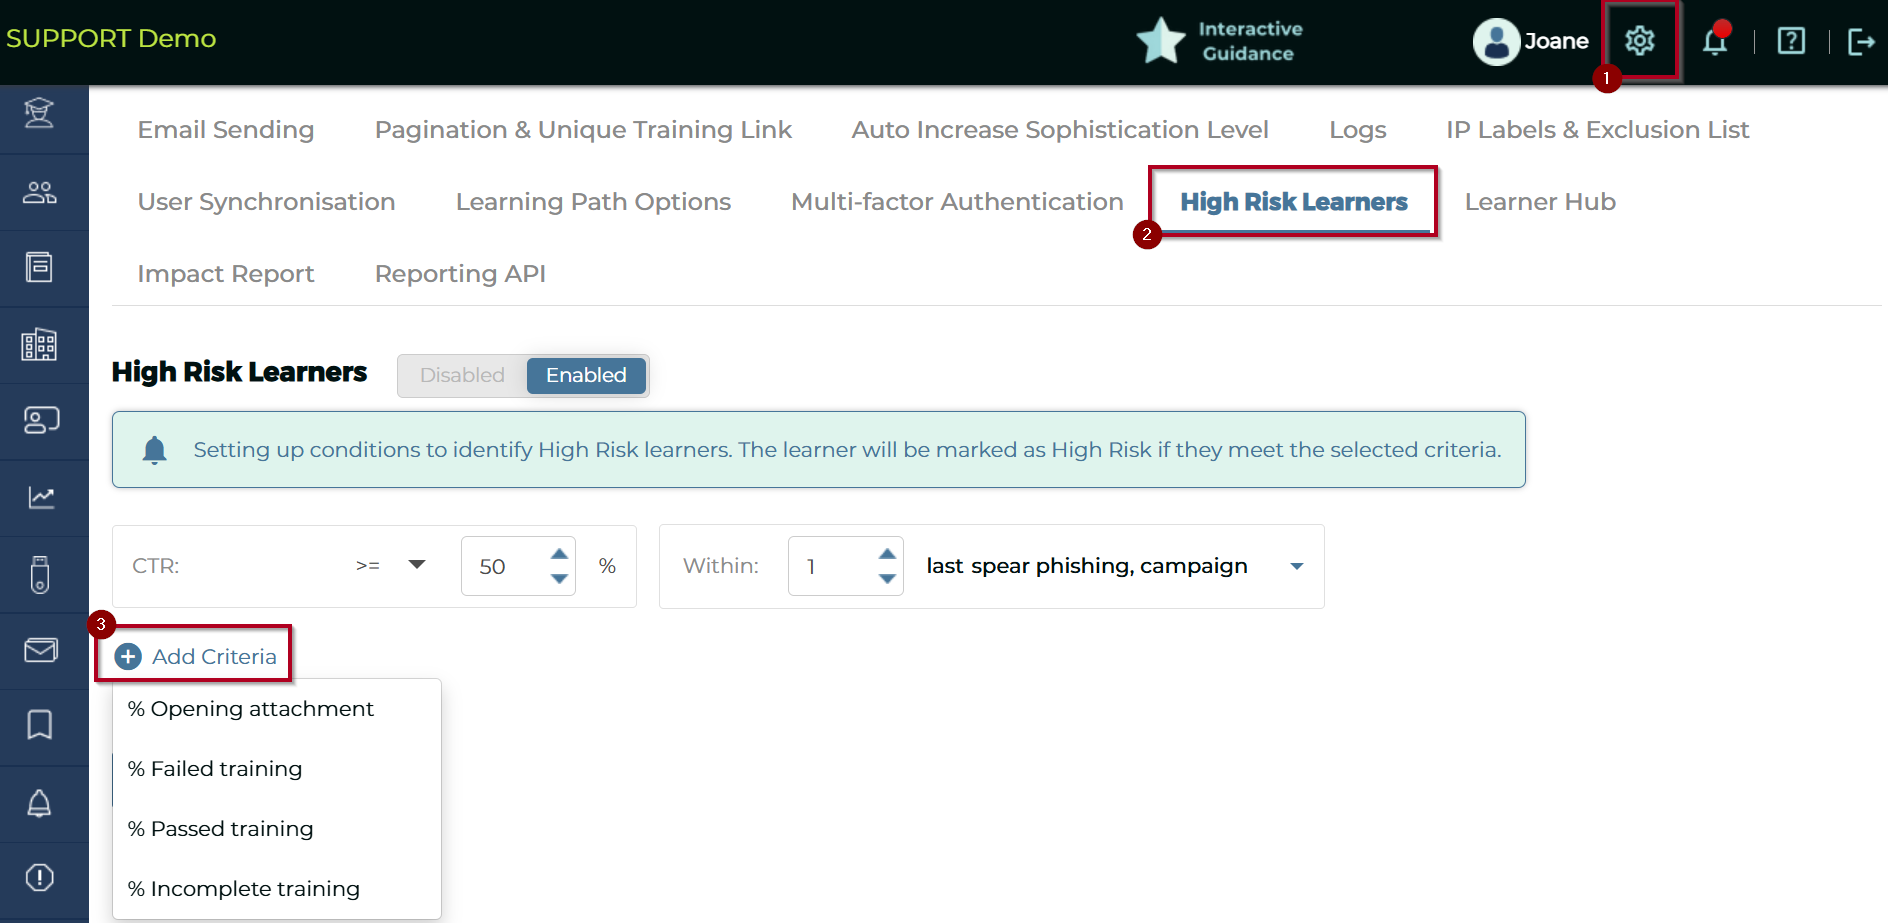Increase the CTR percentage value
1888x923 pixels.
coord(559,554)
